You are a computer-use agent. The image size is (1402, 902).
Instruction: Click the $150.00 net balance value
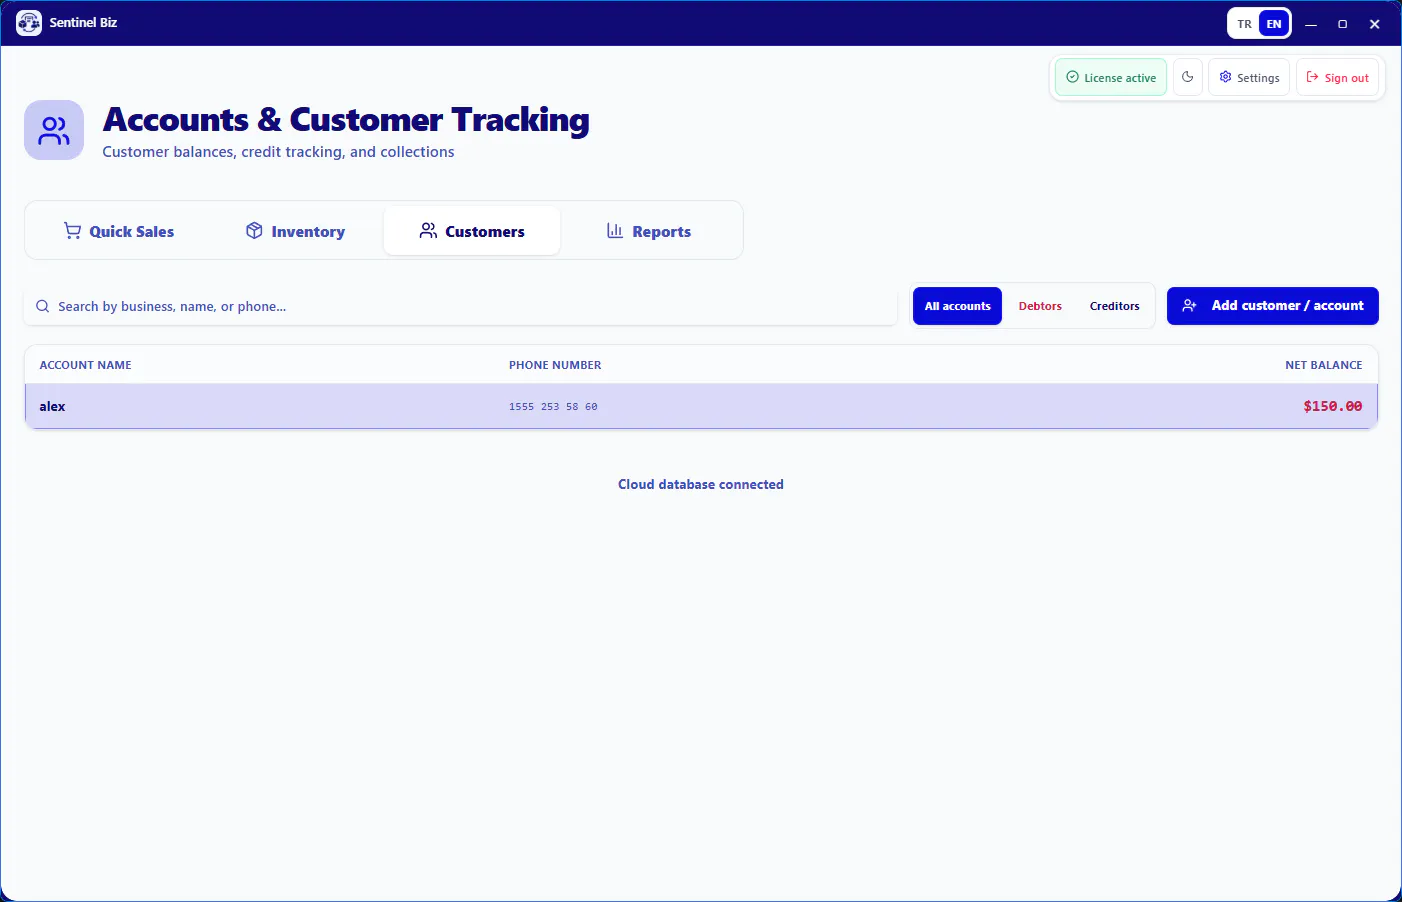1332,406
